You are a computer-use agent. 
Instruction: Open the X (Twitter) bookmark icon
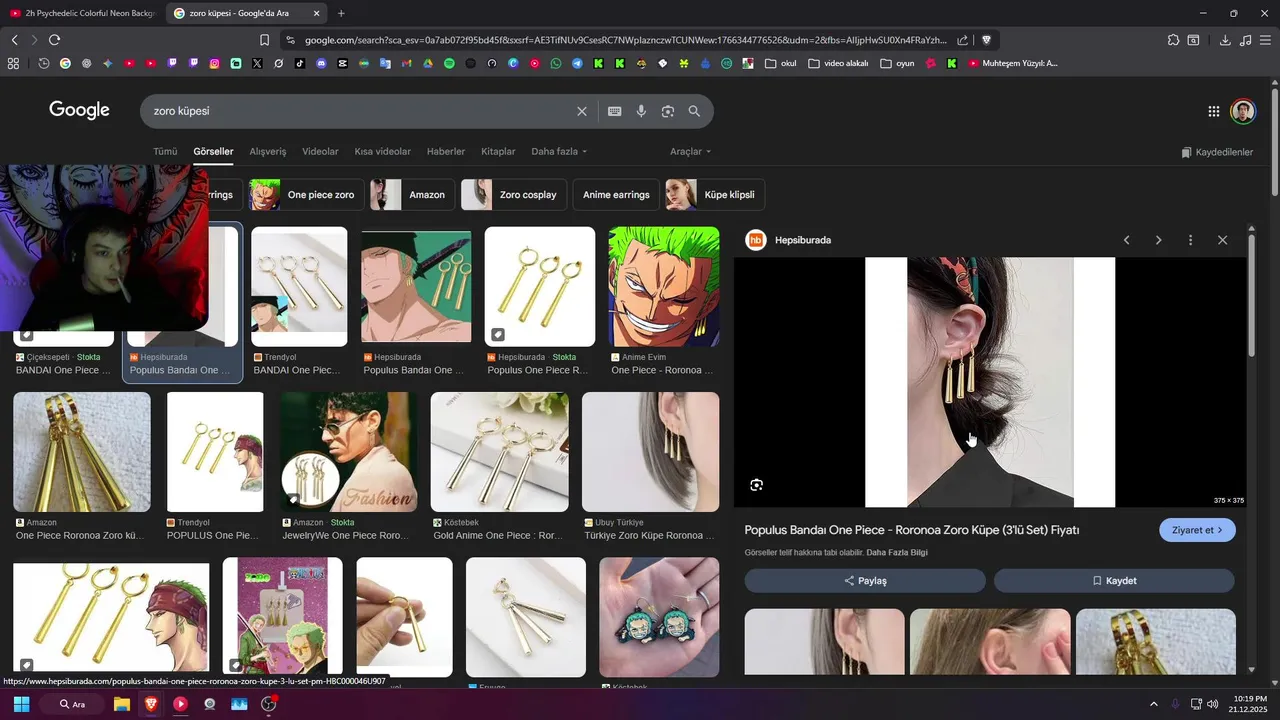257,63
